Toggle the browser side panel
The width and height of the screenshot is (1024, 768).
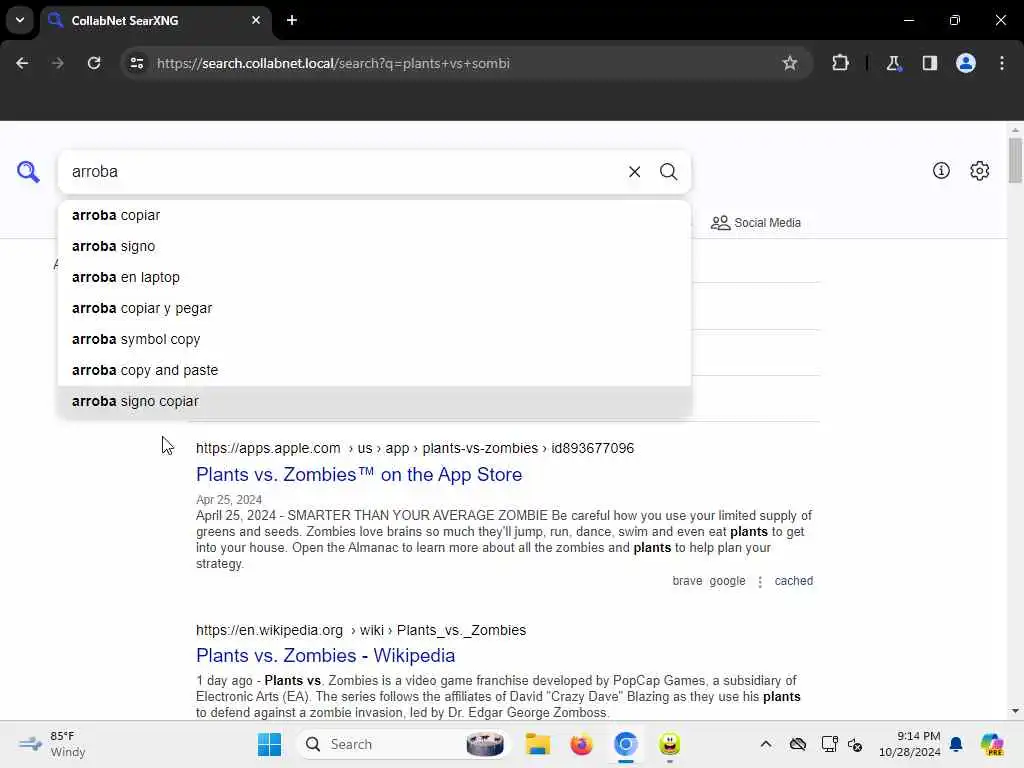(x=929, y=63)
